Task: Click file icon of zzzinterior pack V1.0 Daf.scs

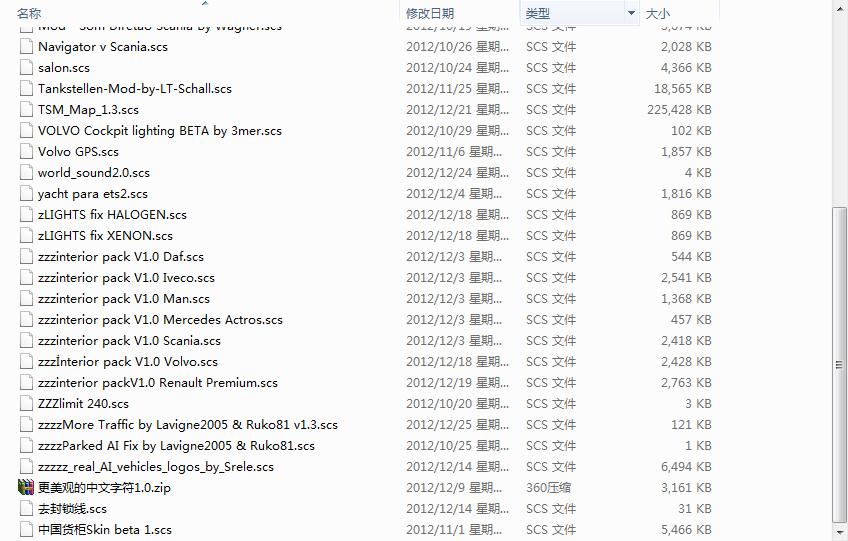Action: tap(26, 256)
